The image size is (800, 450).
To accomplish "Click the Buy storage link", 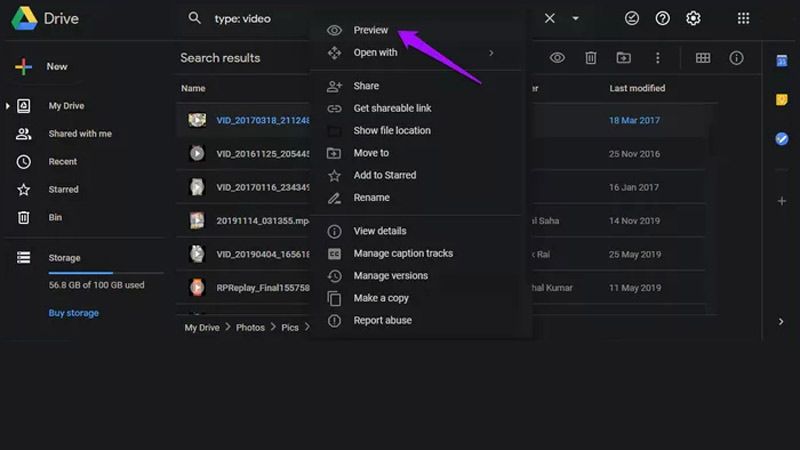I will tap(74, 313).
